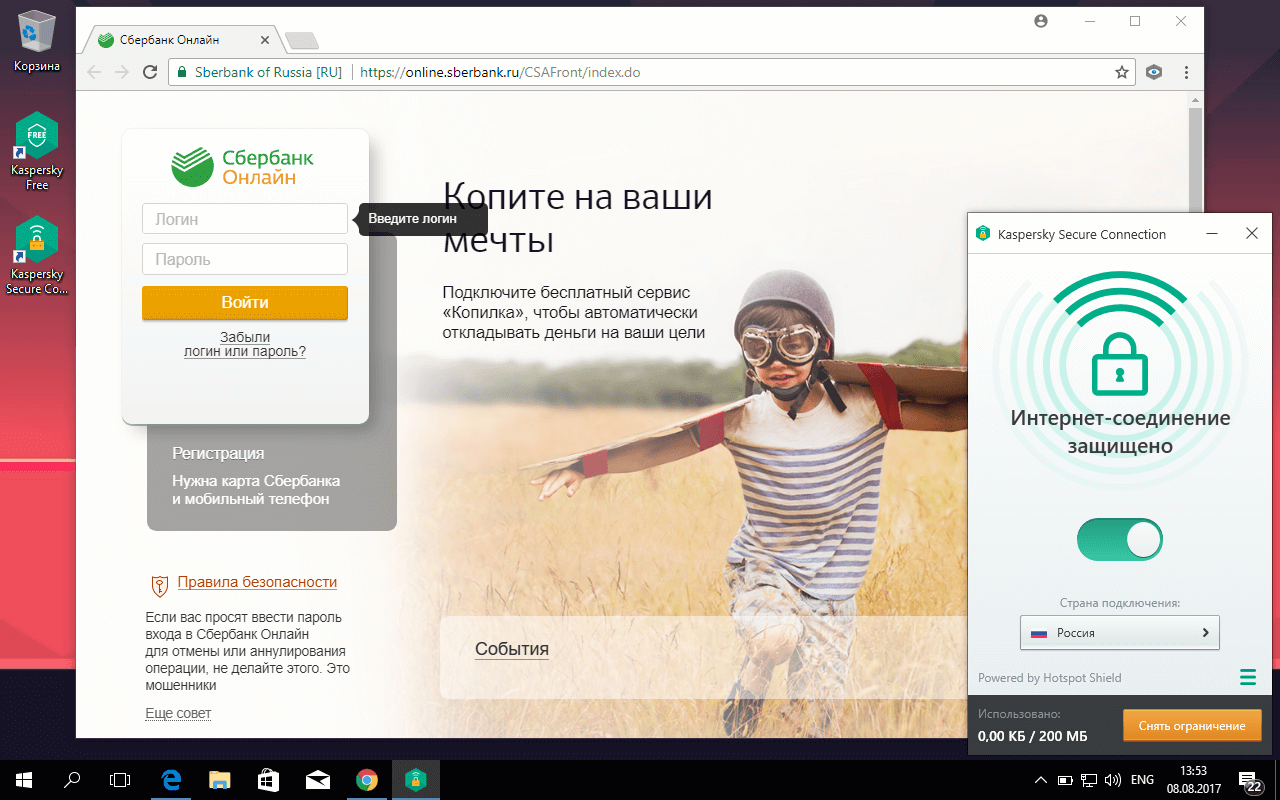Screen dimensions: 1280x800
Task: Click inside the Логин input field
Action: click(x=244, y=218)
